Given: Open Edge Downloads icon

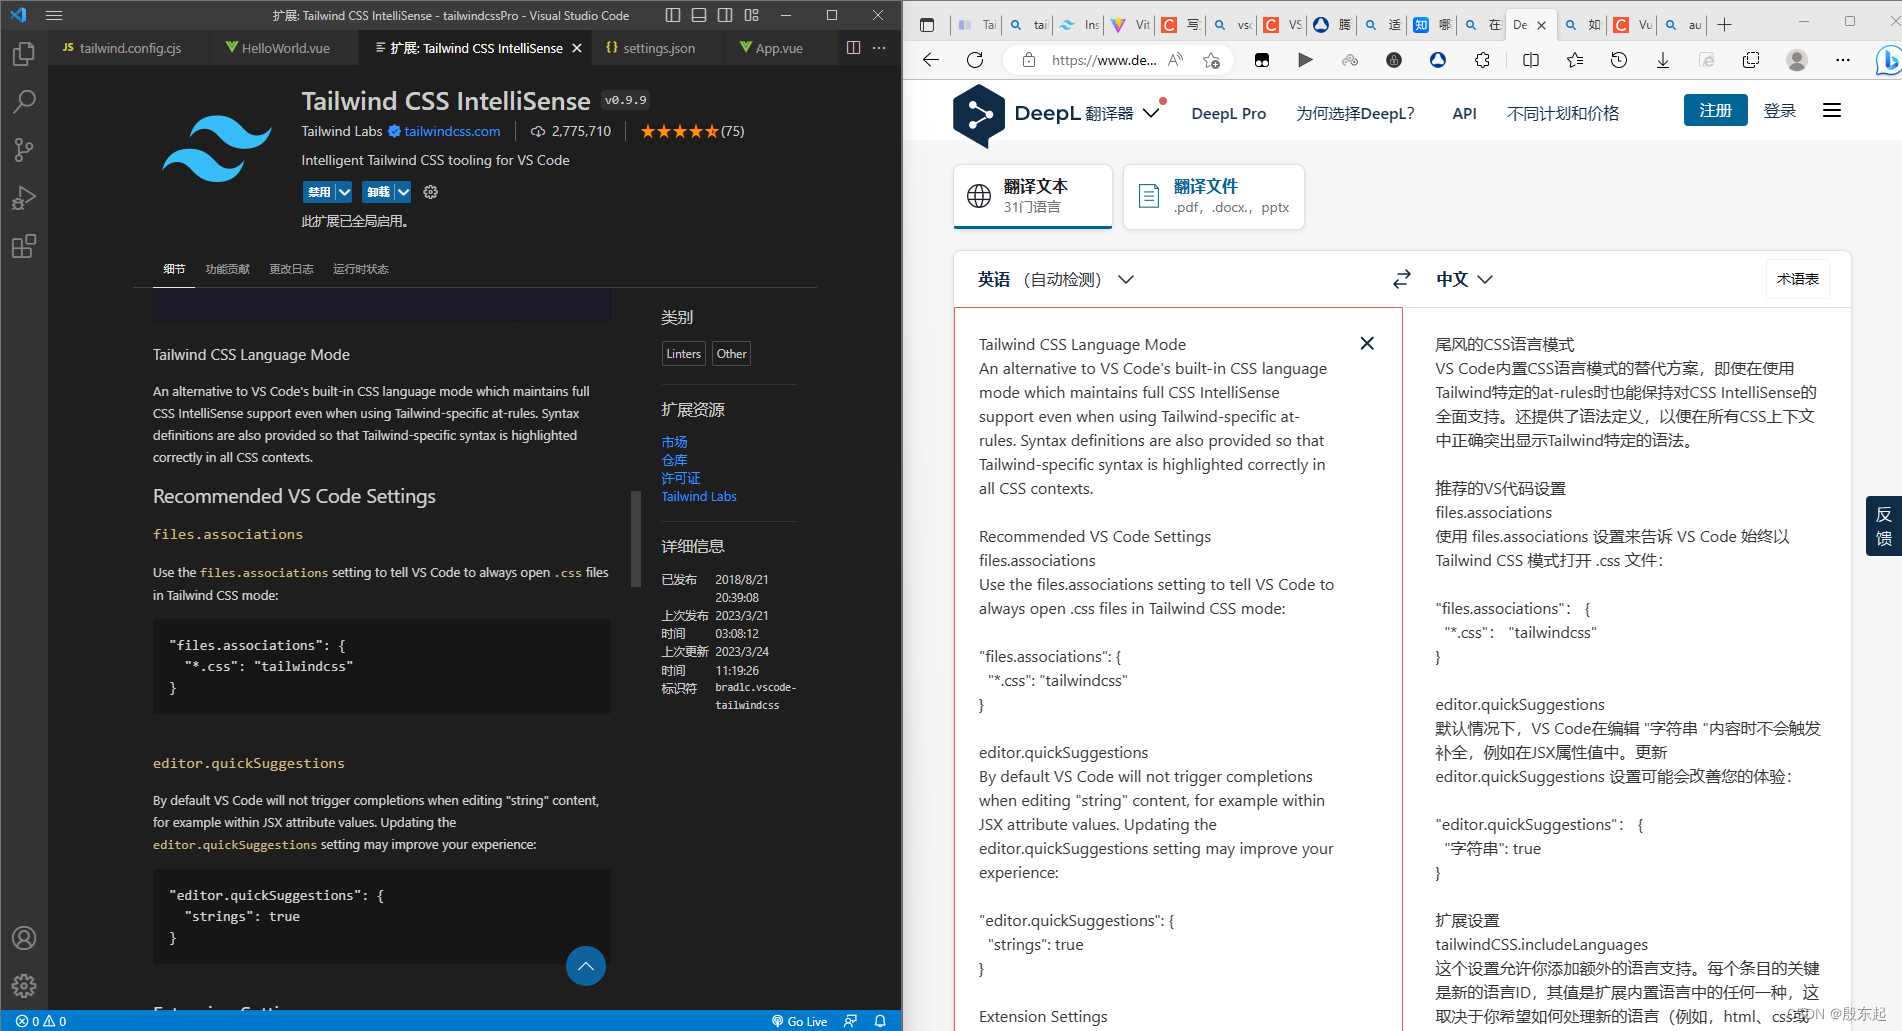Looking at the screenshot, I should point(1663,60).
